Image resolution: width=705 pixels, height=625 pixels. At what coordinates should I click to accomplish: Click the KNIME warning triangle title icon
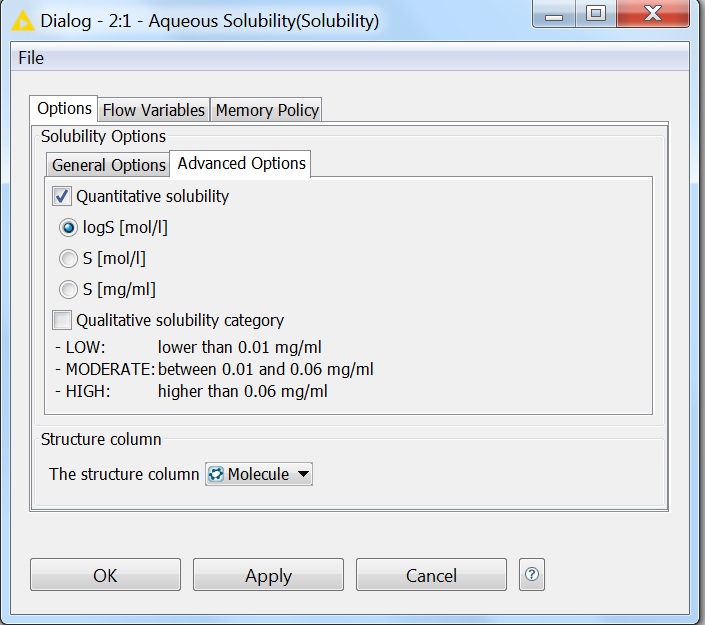[x=19, y=20]
